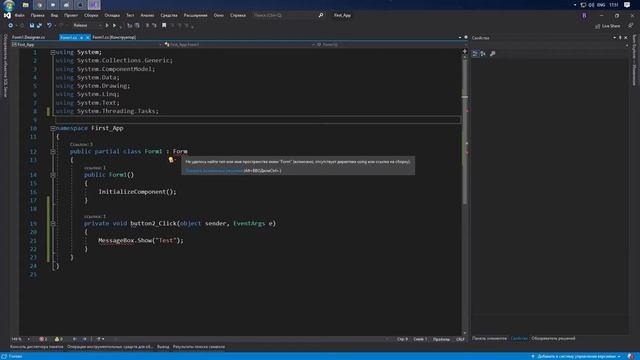Switch to Обозреватель решений tab

click(553, 338)
